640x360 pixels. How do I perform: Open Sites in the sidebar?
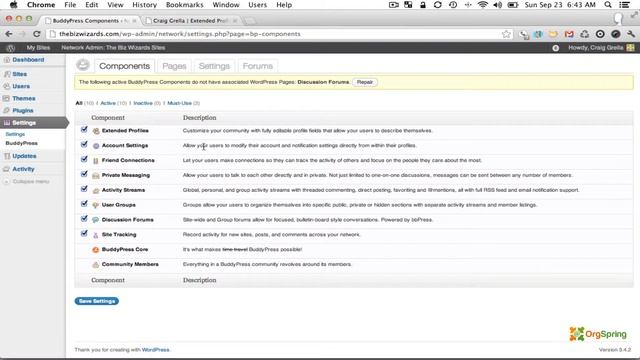pyautogui.click(x=20, y=74)
